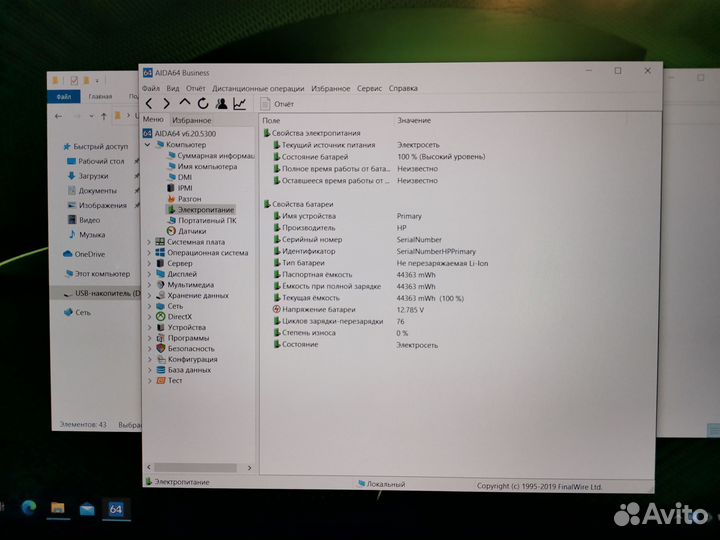Screen dimensions: 720x540
Task: Open File Explorer from the taskbar
Action: click(58, 508)
